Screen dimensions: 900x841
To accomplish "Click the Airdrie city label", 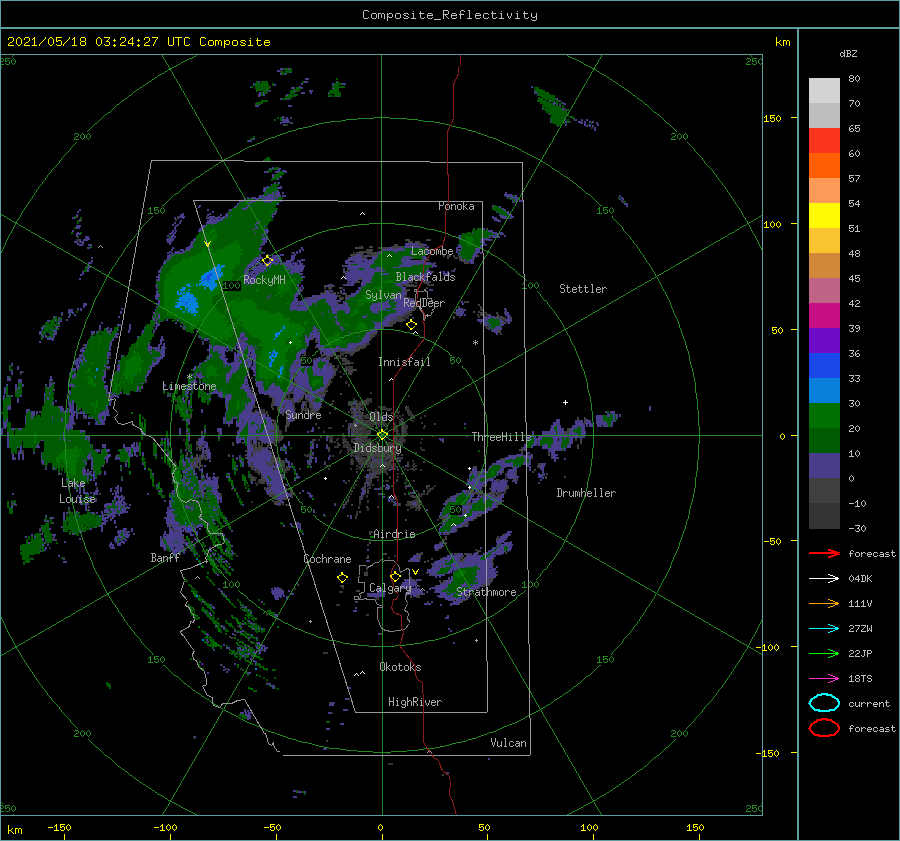I will (x=394, y=534).
